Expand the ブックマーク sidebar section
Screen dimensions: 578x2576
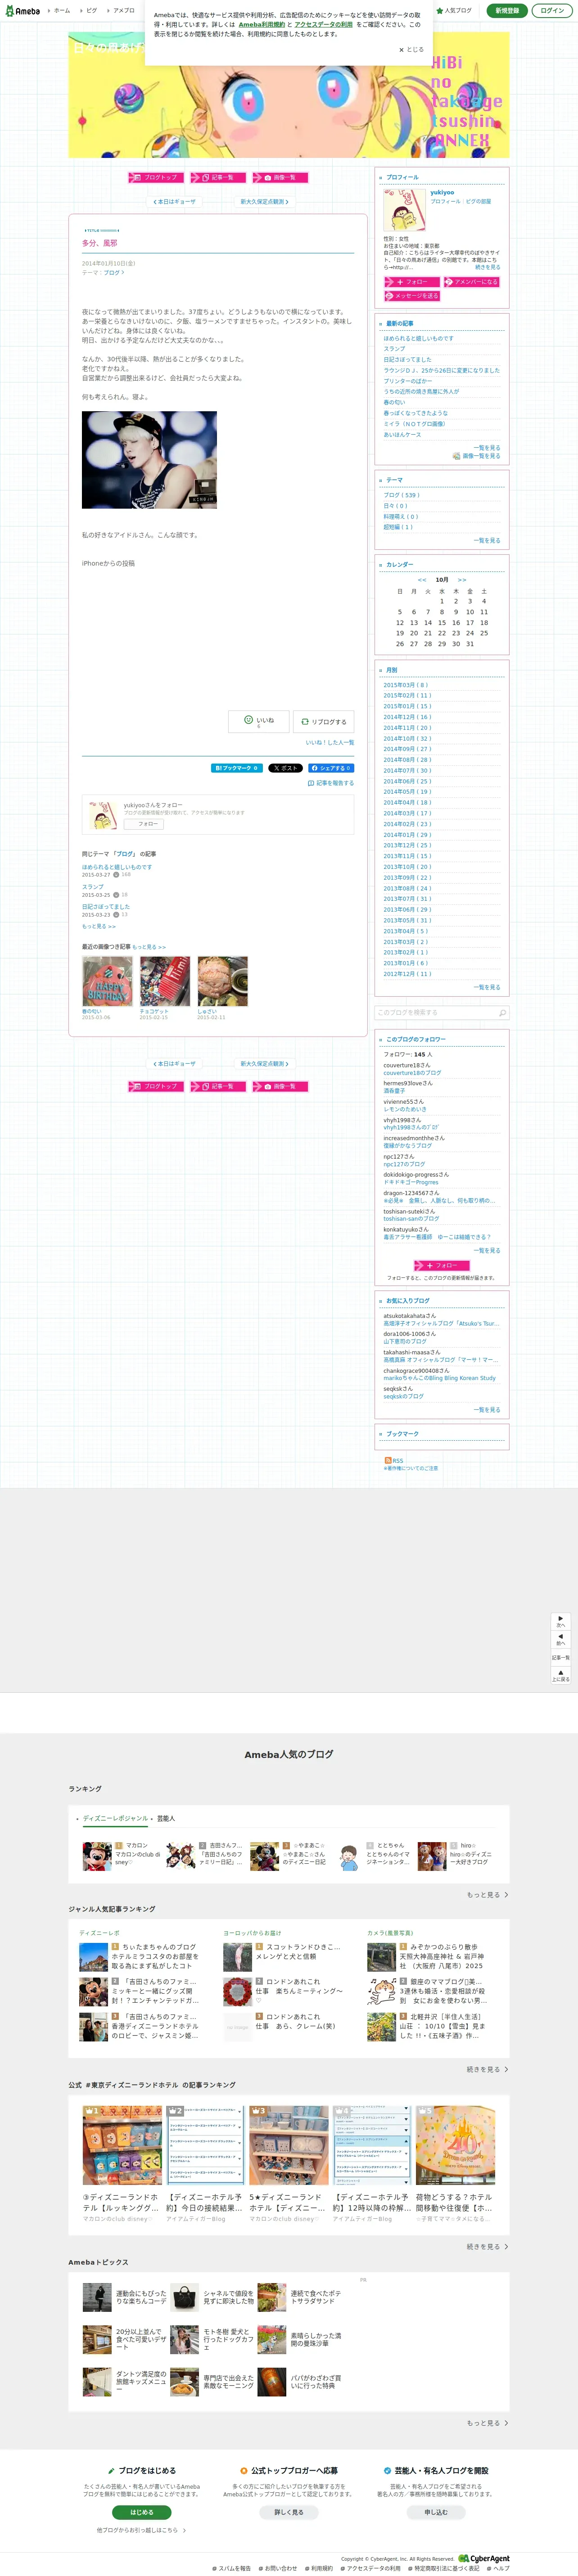(402, 1434)
